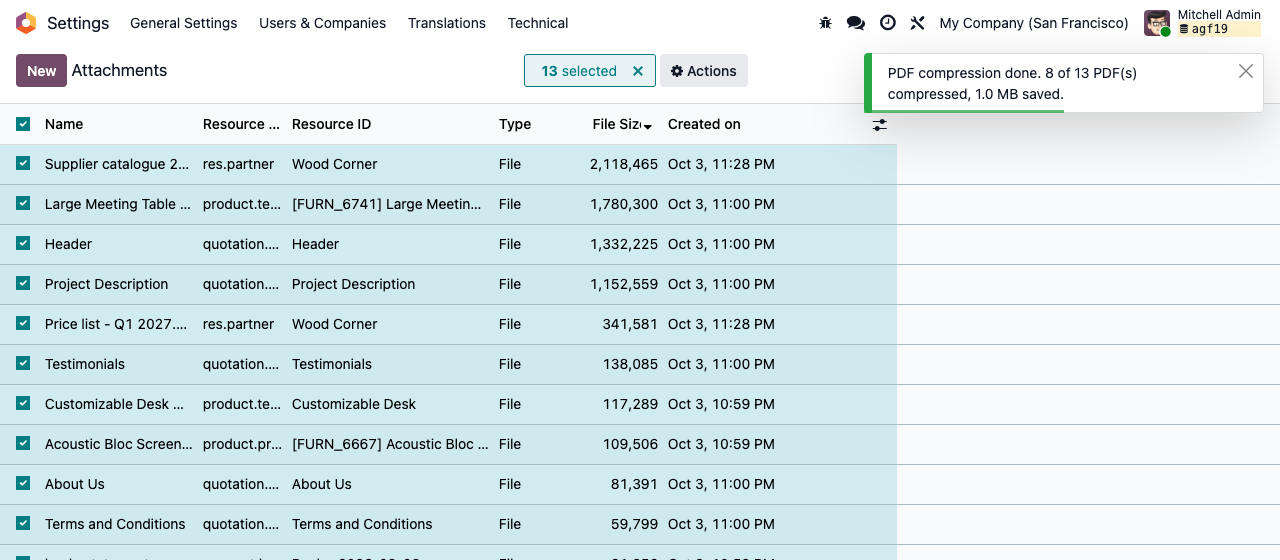Click the Project Description resource ID cell
The height and width of the screenshot is (560, 1280).
click(x=353, y=284)
